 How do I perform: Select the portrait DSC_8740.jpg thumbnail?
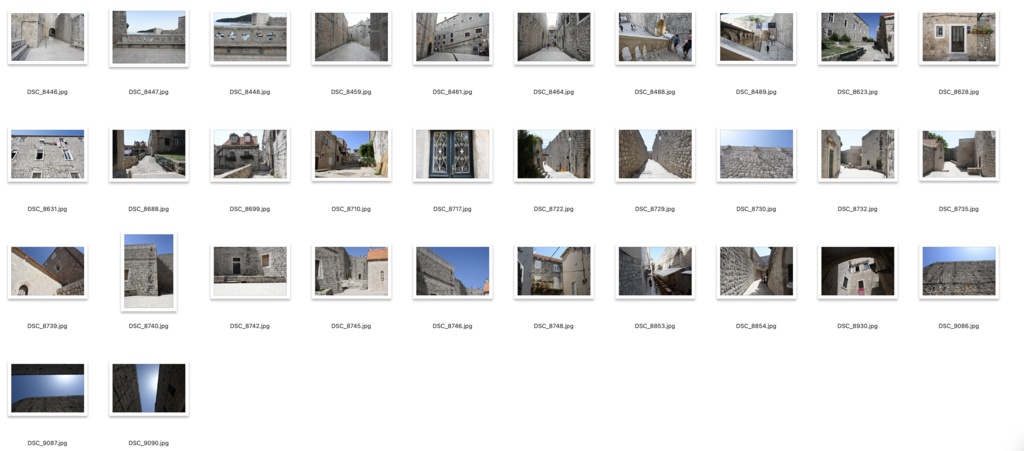tap(148, 271)
